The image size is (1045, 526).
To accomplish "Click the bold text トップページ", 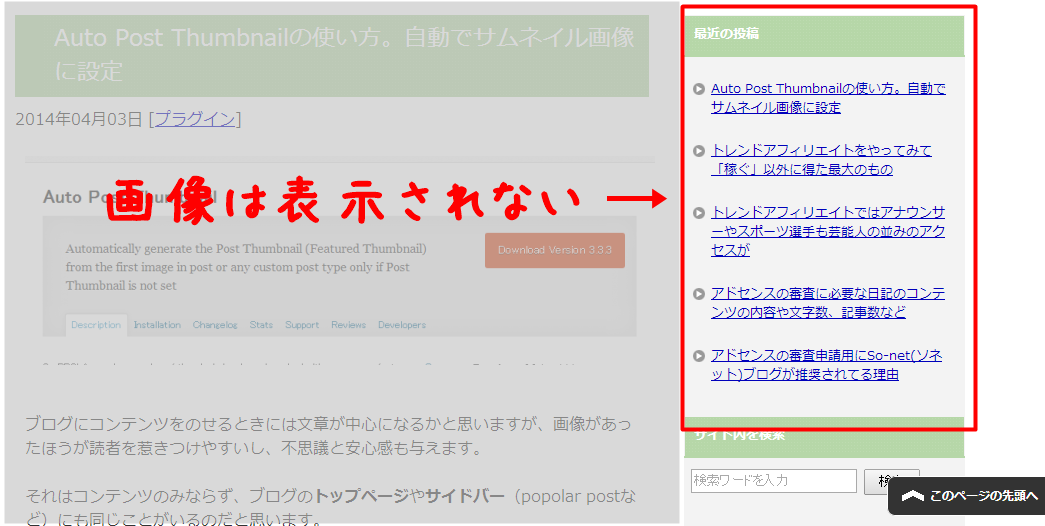I will click(361, 496).
